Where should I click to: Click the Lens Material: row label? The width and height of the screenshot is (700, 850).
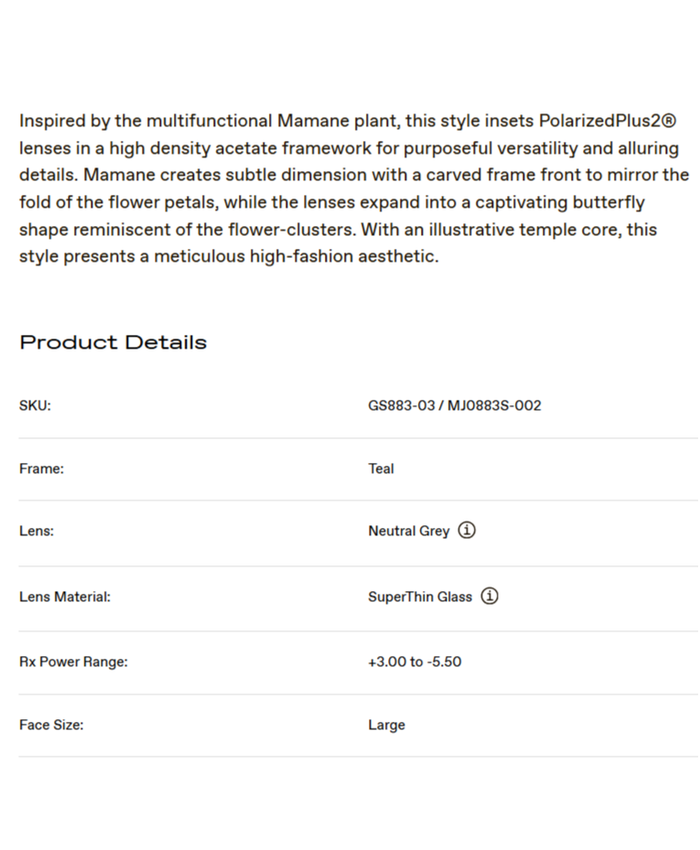(65, 597)
